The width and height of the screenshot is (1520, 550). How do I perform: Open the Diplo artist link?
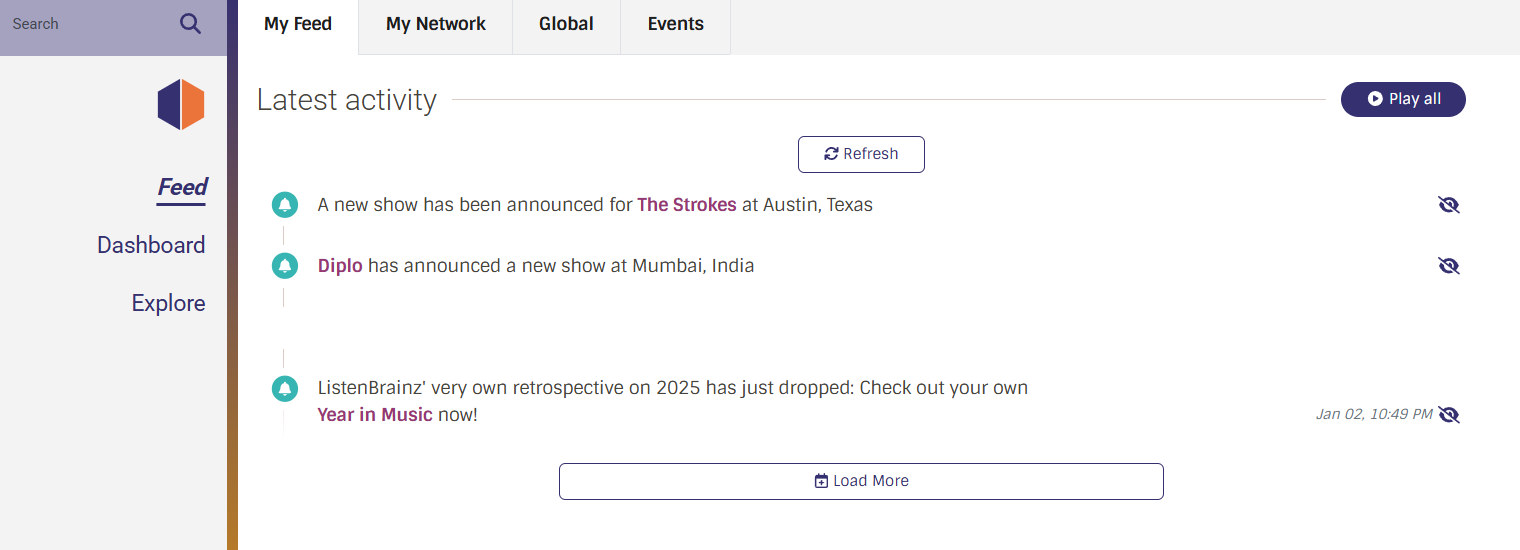point(340,266)
